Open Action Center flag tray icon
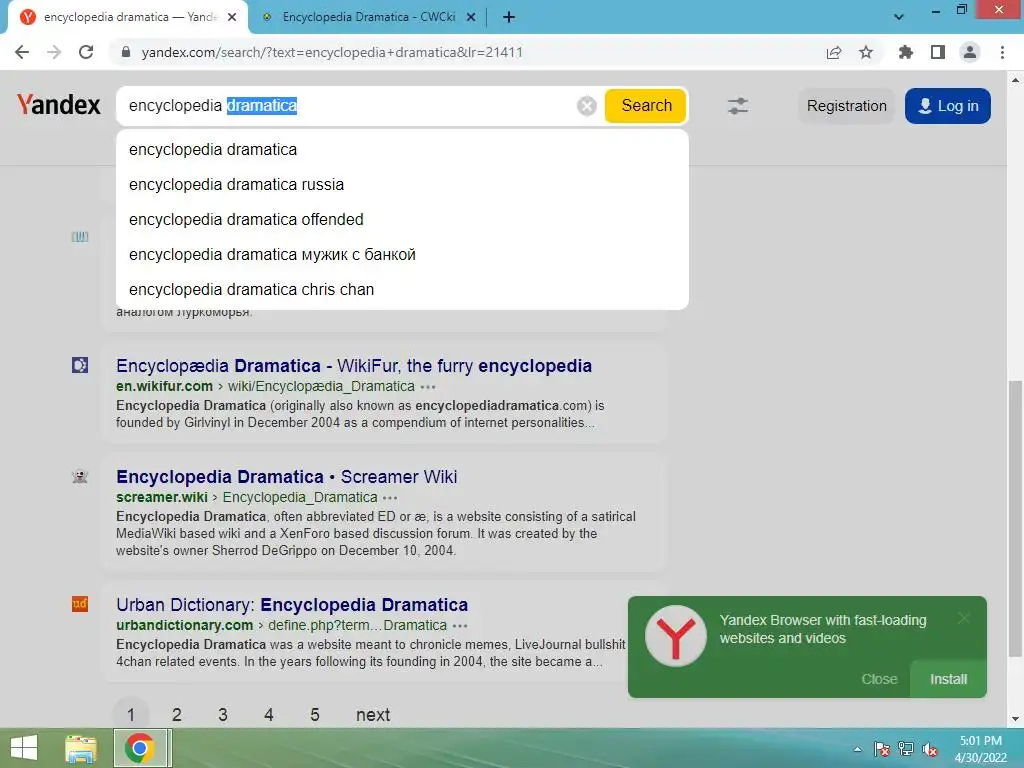 pyautogui.click(x=881, y=749)
